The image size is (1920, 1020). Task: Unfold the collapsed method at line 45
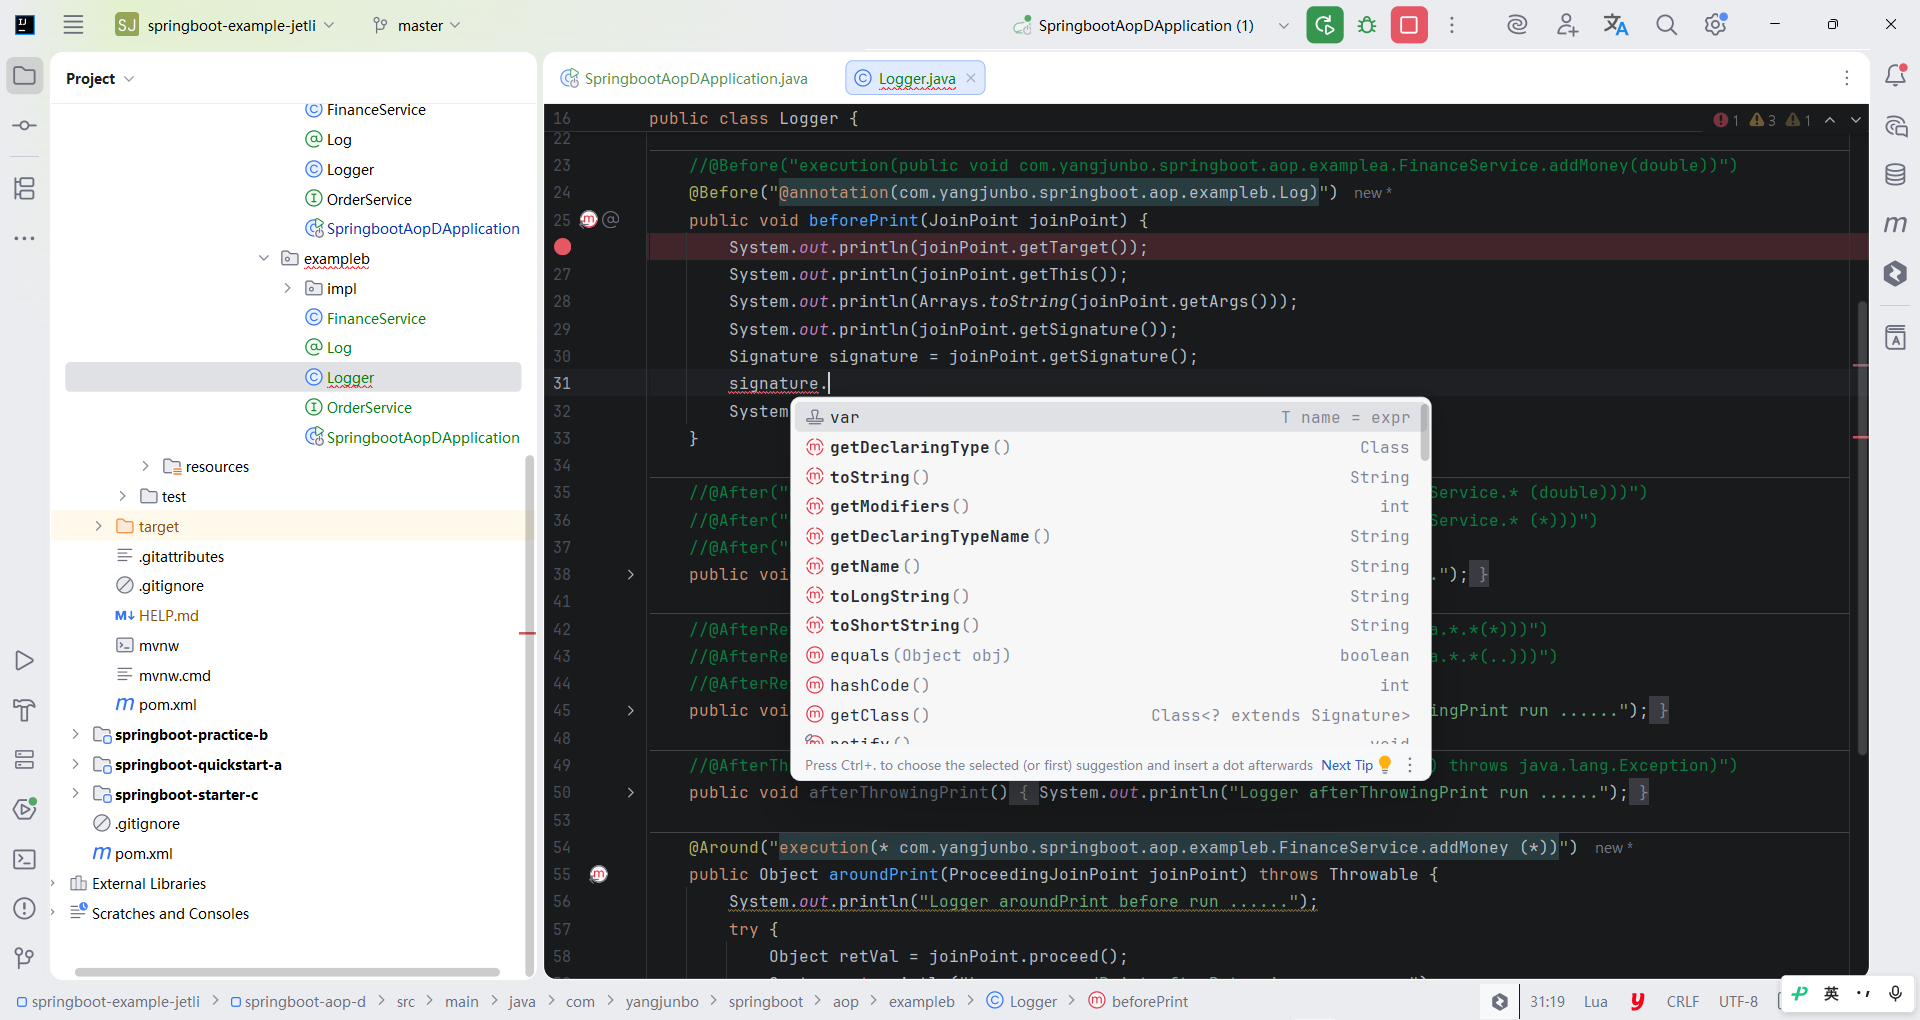tap(631, 710)
